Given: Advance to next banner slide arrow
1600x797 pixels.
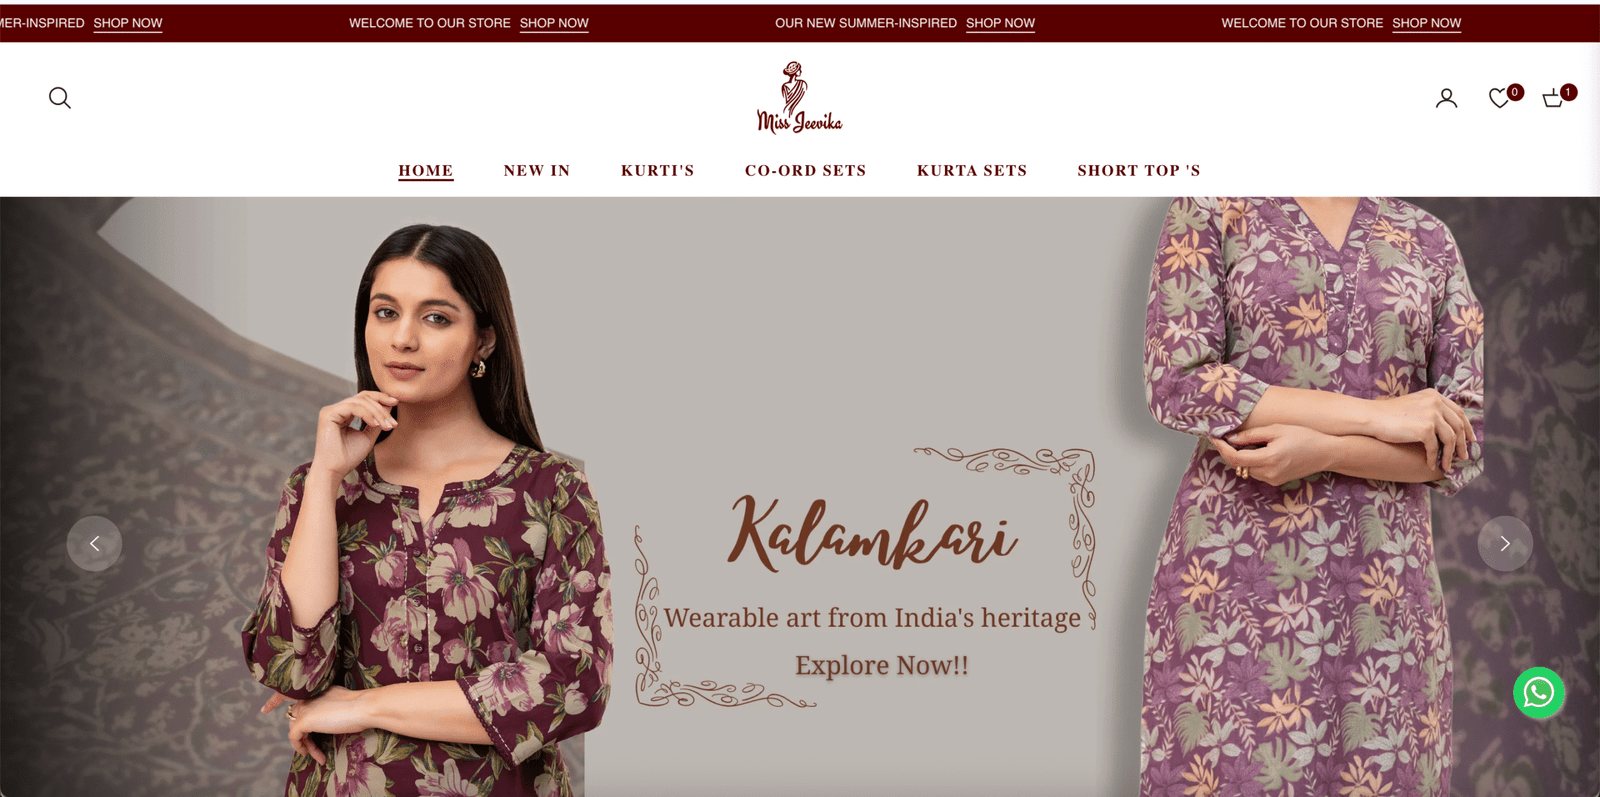Looking at the screenshot, I should click(1505, 544).
